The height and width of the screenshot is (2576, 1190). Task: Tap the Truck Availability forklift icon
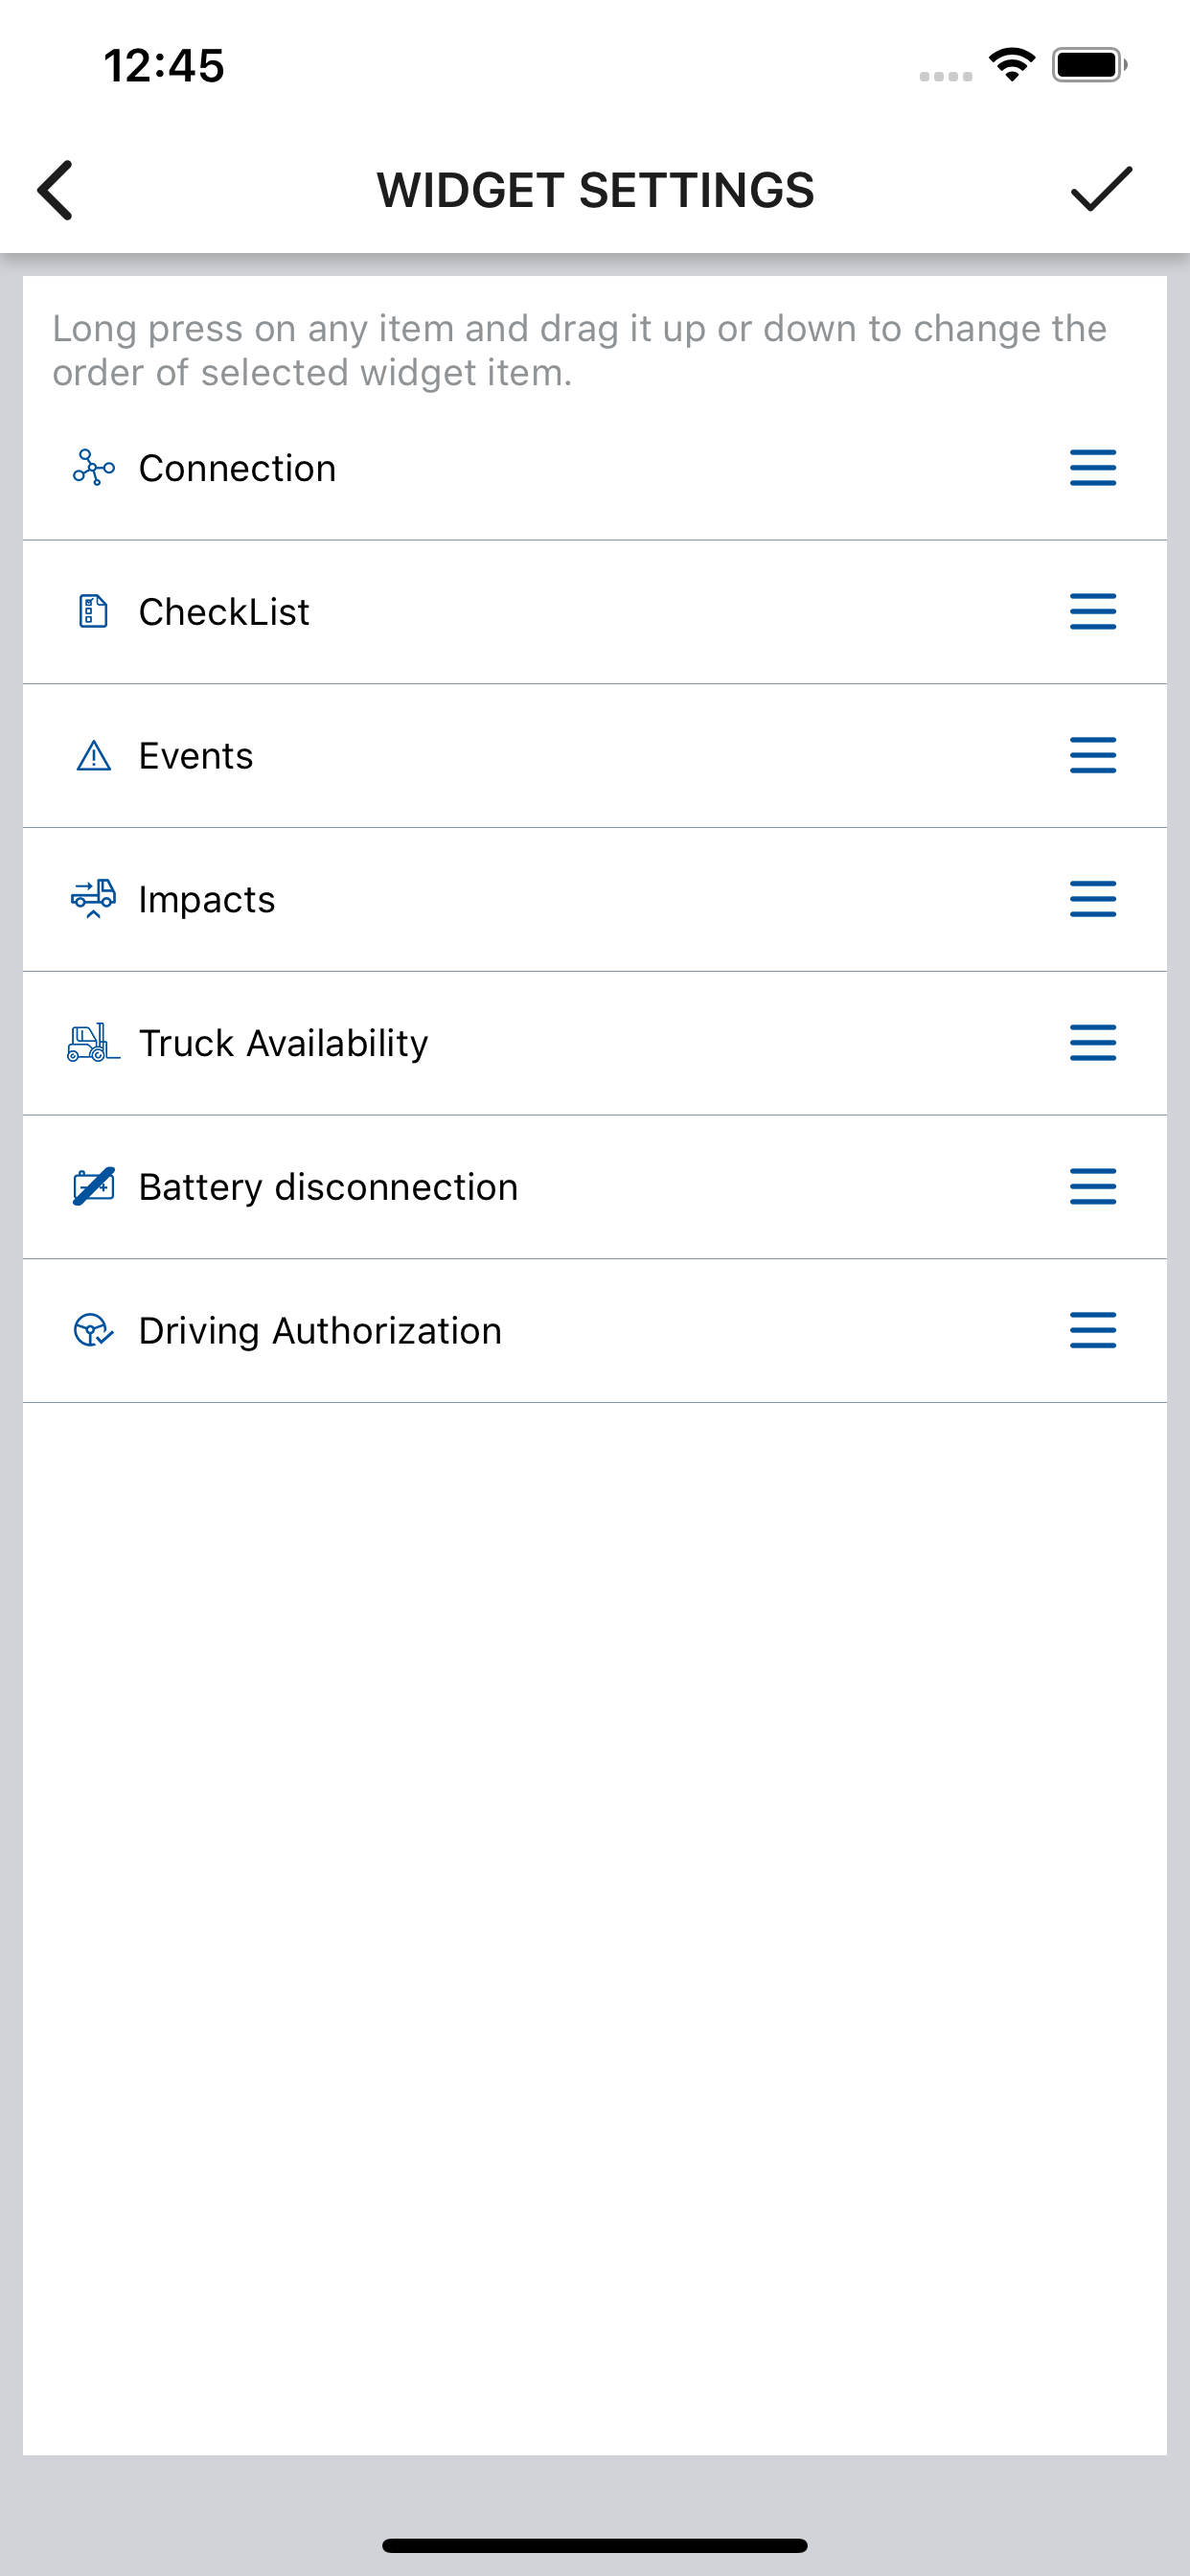(93, 1043)
